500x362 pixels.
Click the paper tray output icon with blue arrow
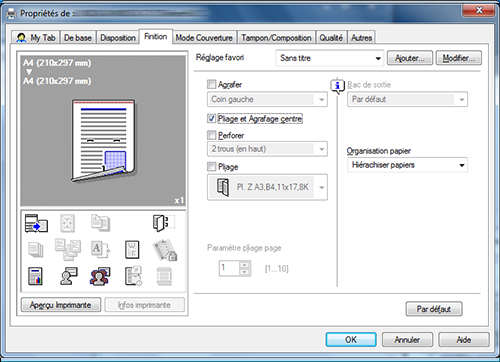[x=36, y=223]
